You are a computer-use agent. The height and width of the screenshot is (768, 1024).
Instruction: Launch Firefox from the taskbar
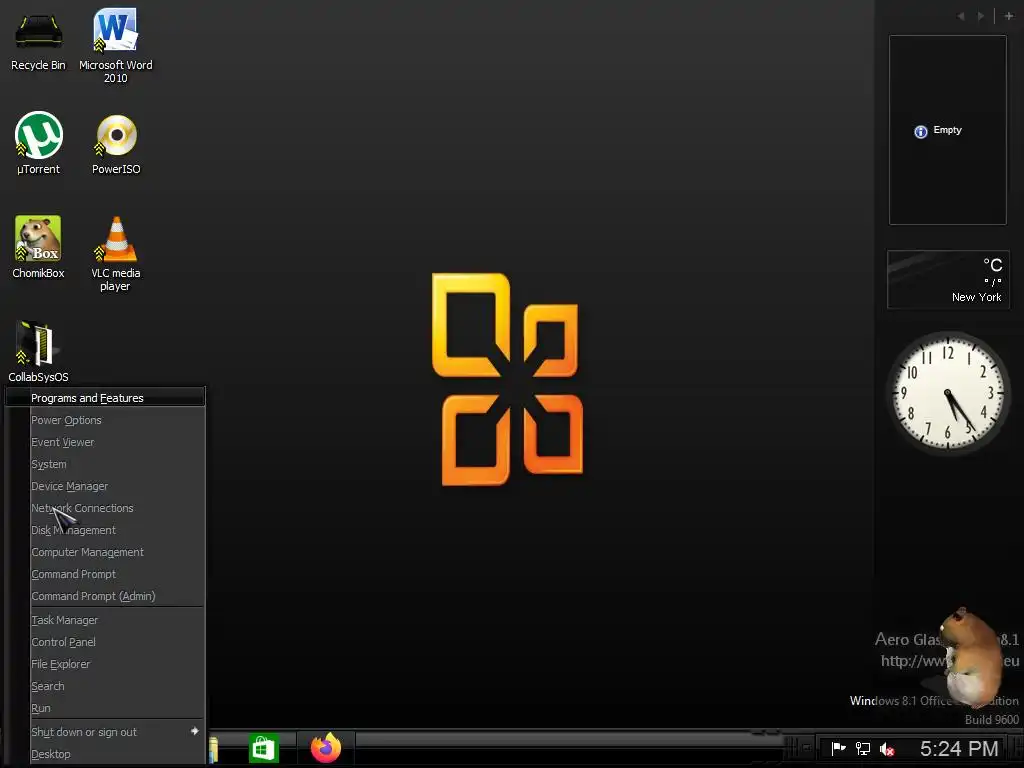[325, 747]
